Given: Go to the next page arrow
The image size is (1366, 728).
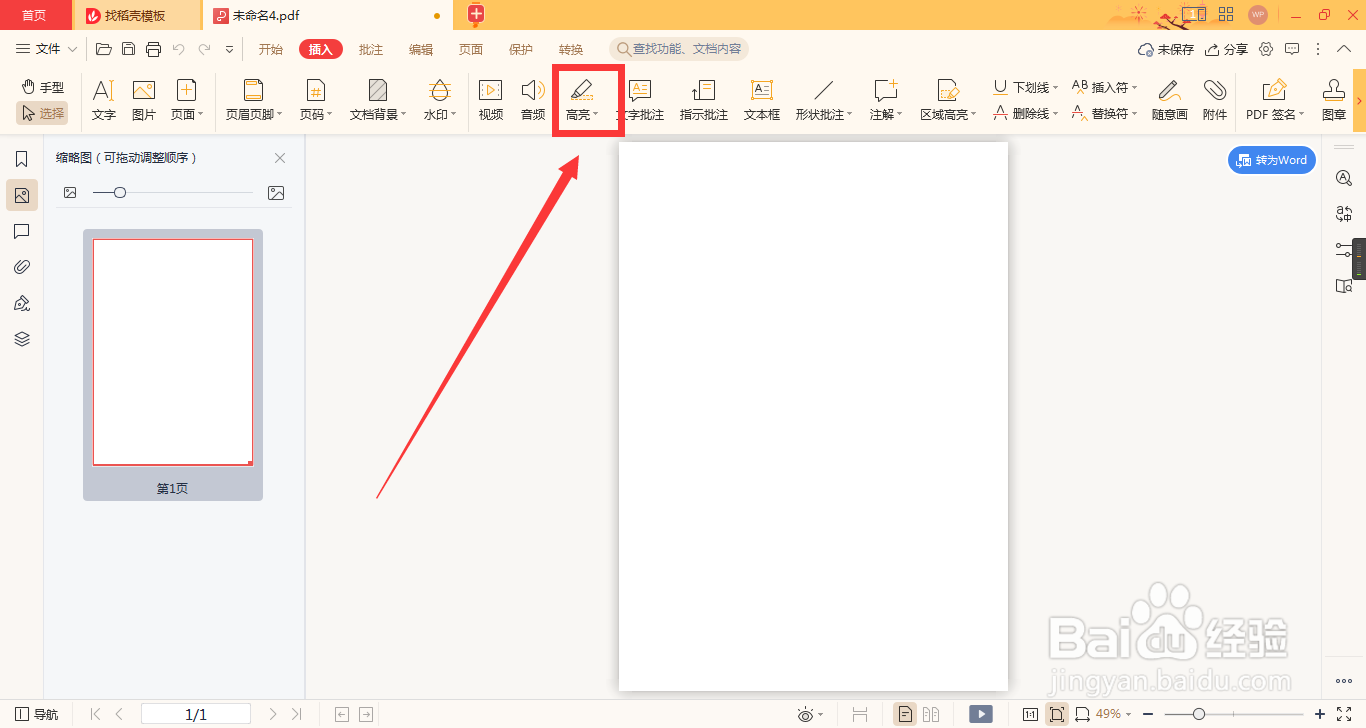Looking at the screenshot, I should [x=273, y=714].
